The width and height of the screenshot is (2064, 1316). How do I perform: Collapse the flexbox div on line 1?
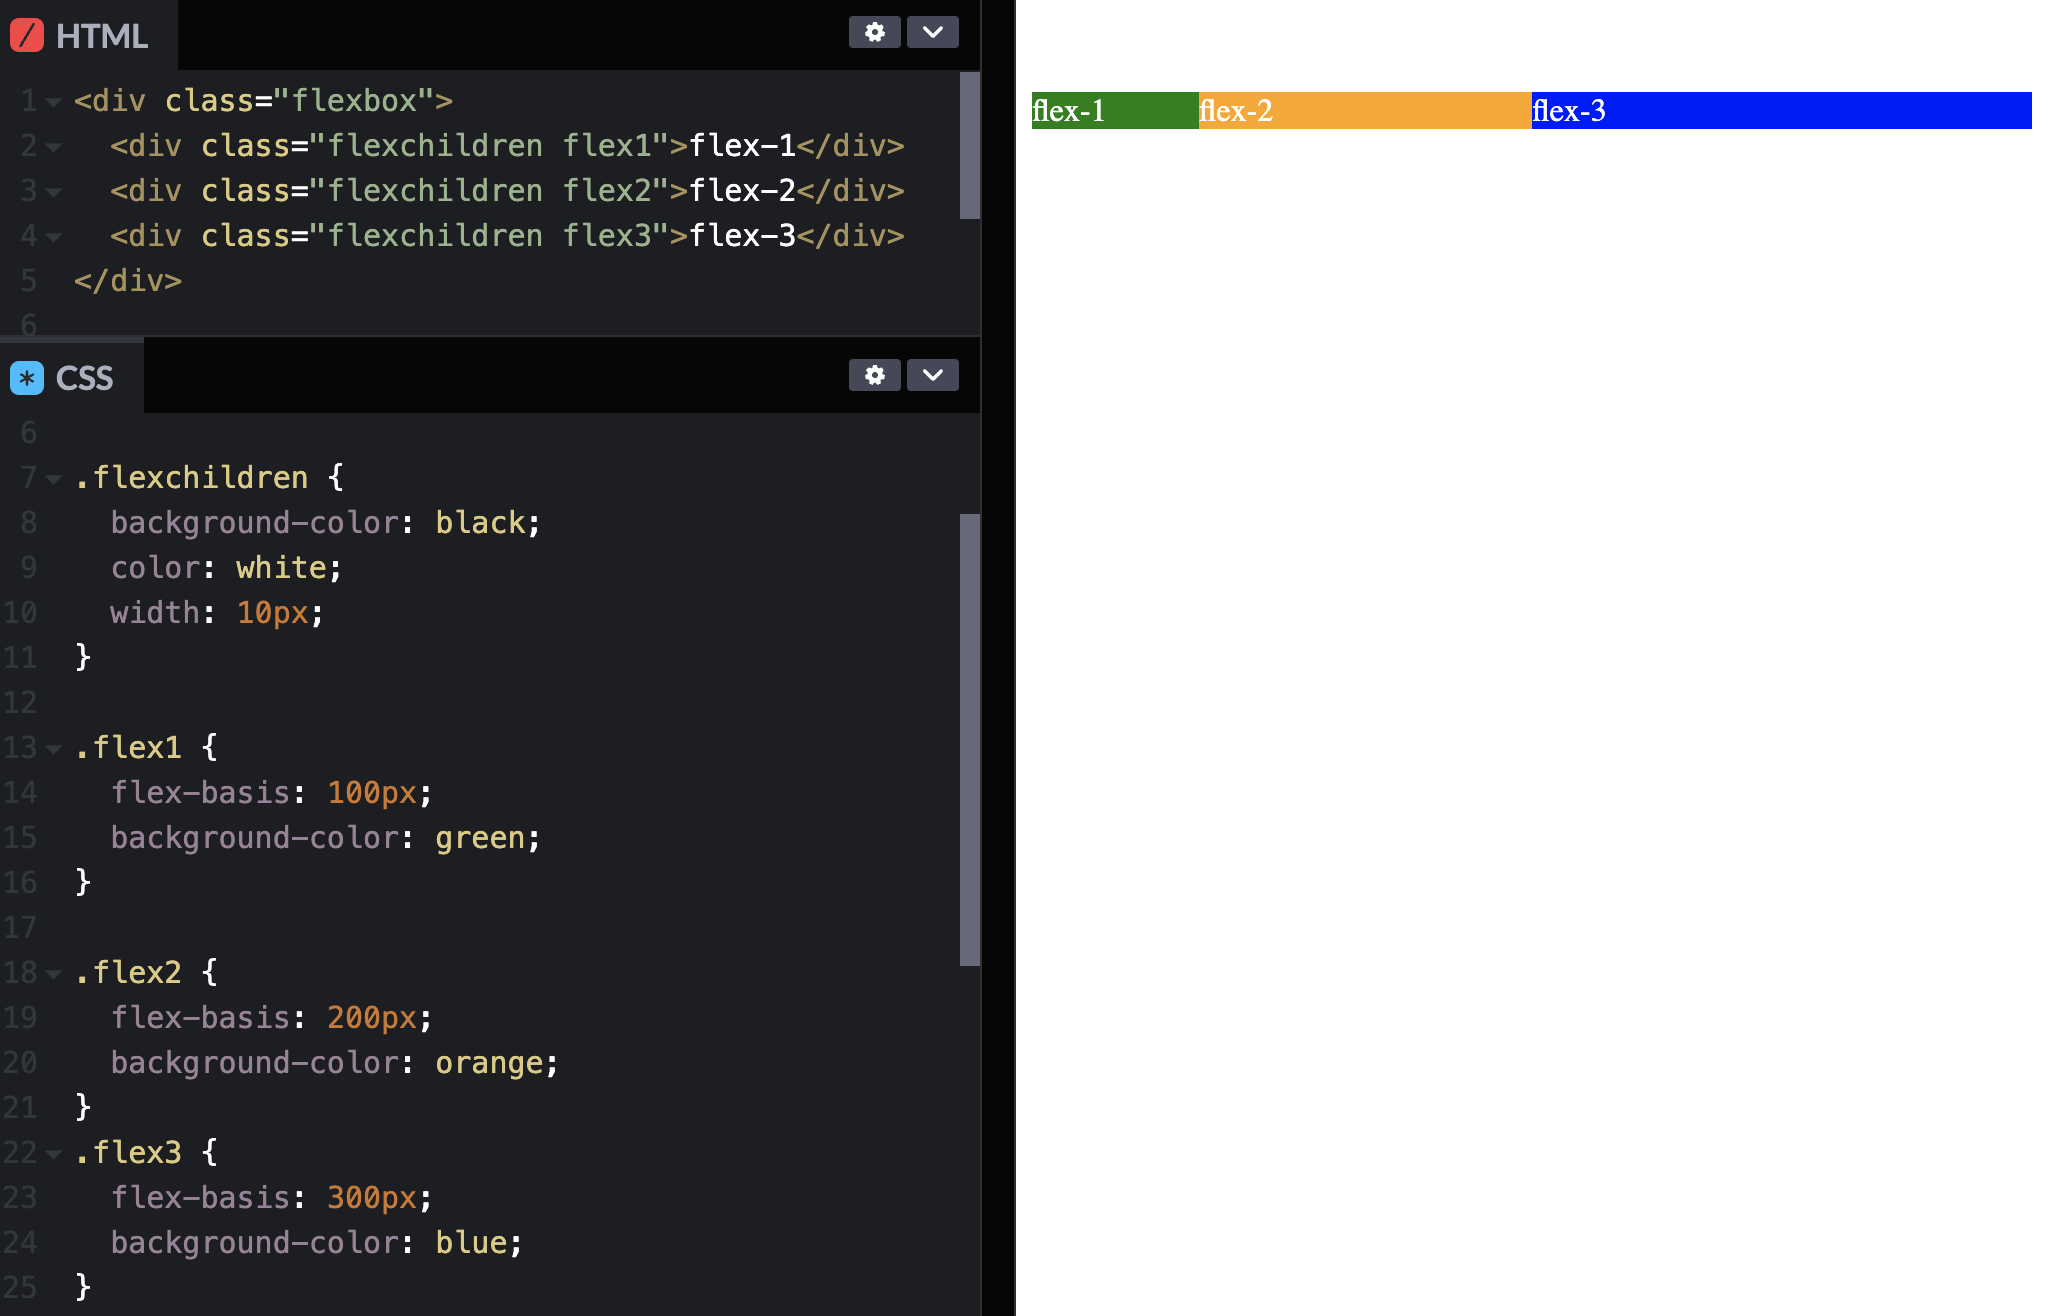click(x=54, y=102)
